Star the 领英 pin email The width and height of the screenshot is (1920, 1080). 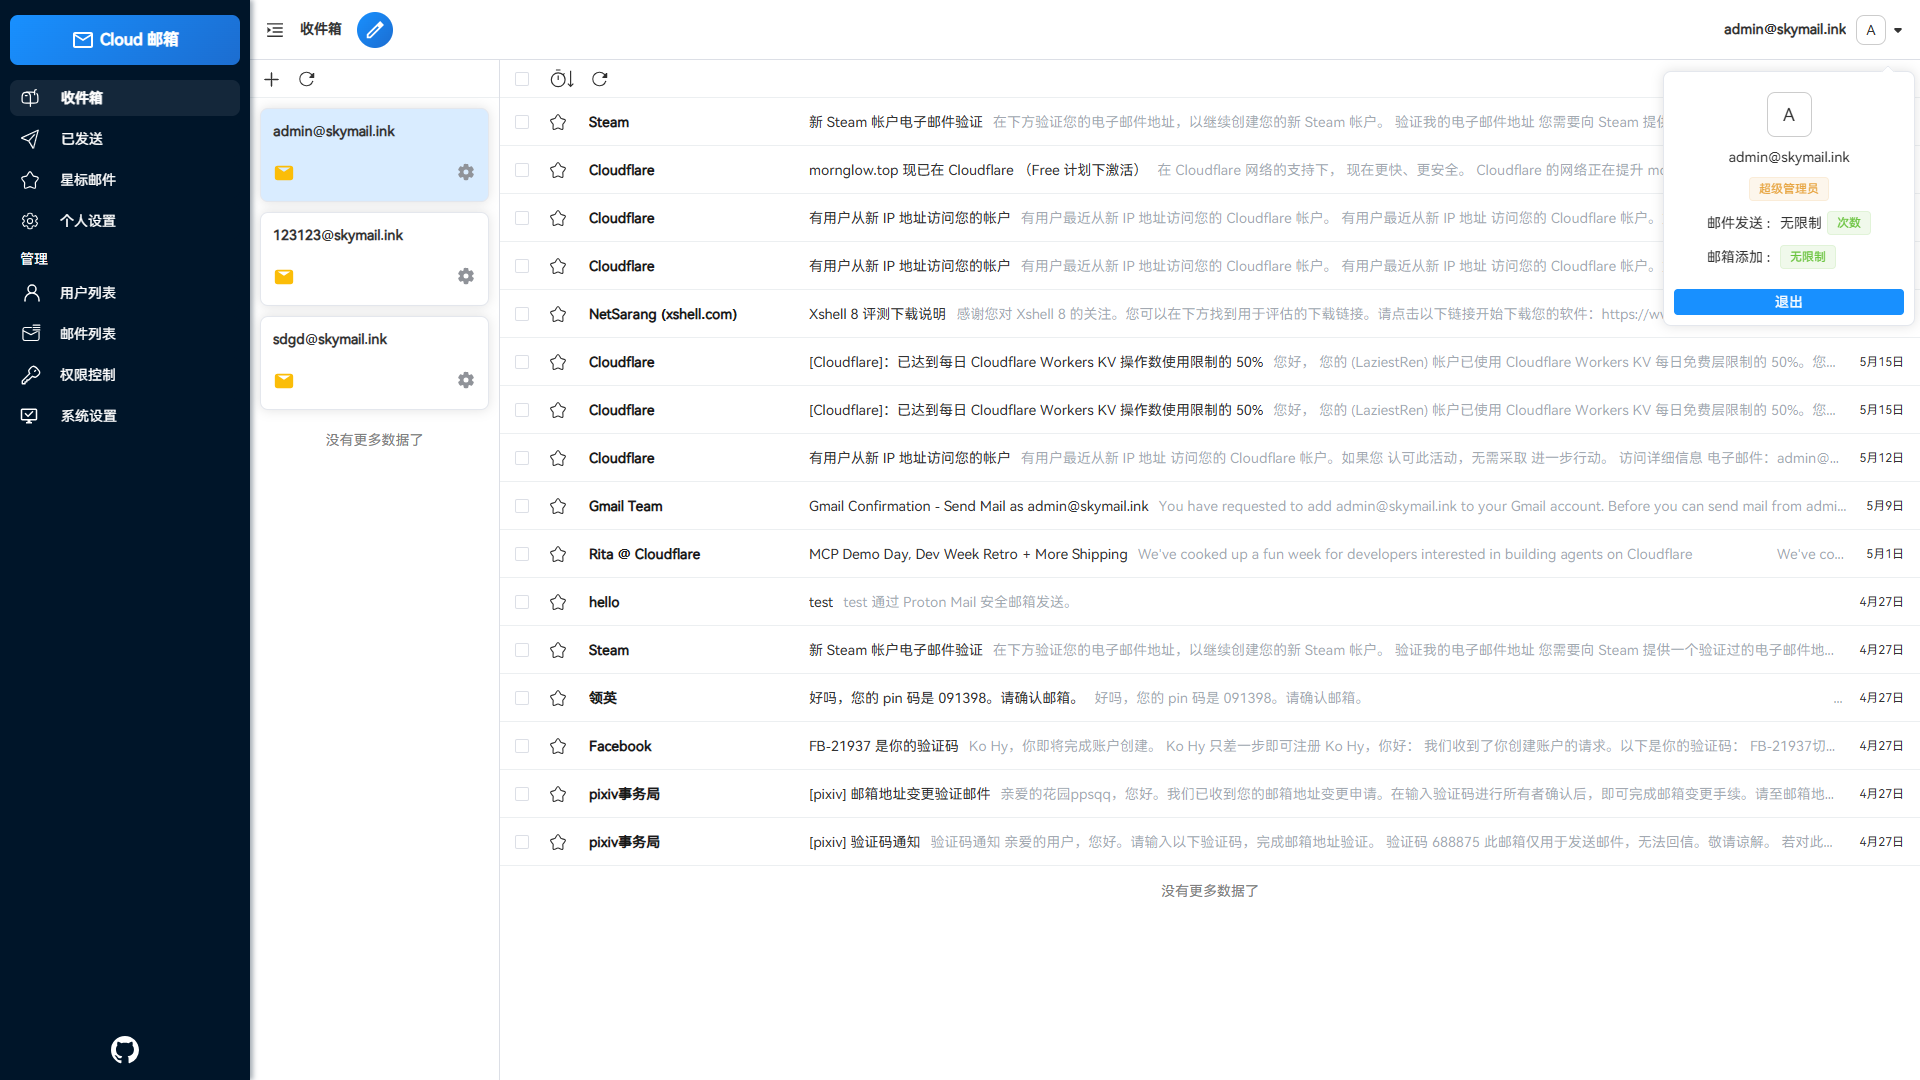[558, 698]
